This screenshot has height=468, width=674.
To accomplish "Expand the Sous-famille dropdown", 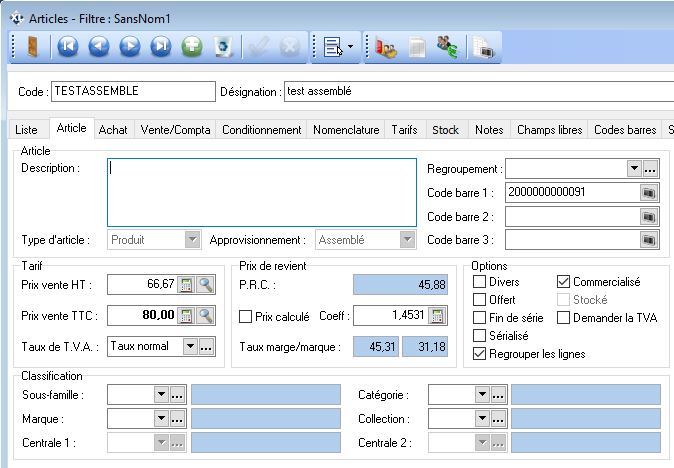I will point(161,396).
